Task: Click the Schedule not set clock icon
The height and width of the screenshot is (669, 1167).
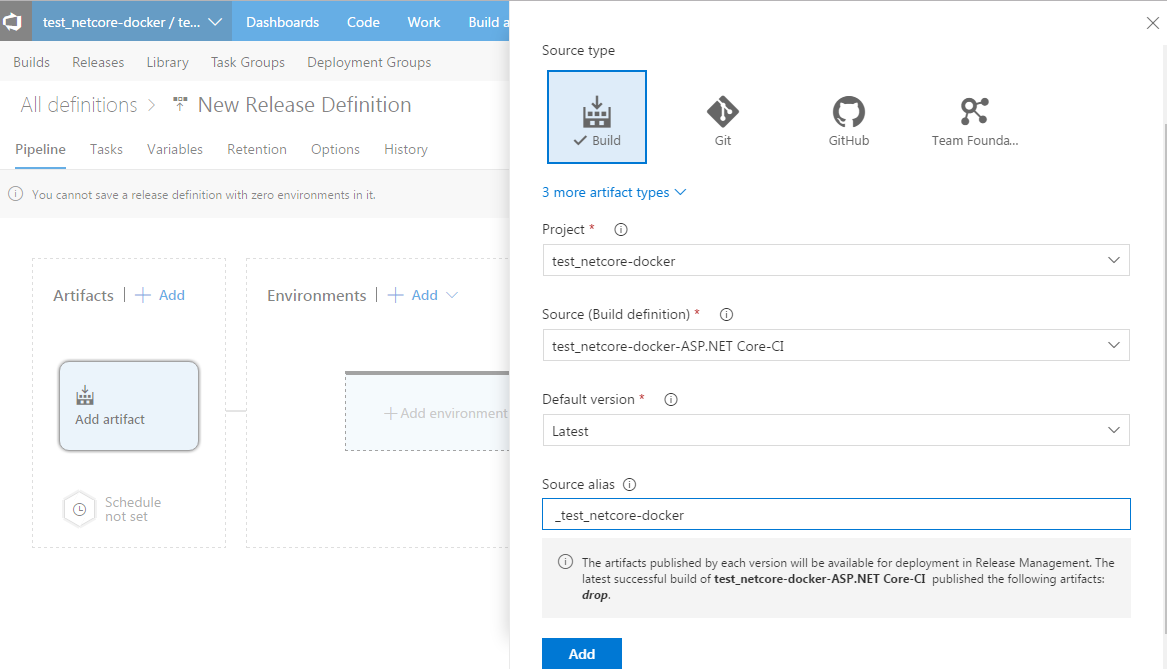Action: click(80, 510)
